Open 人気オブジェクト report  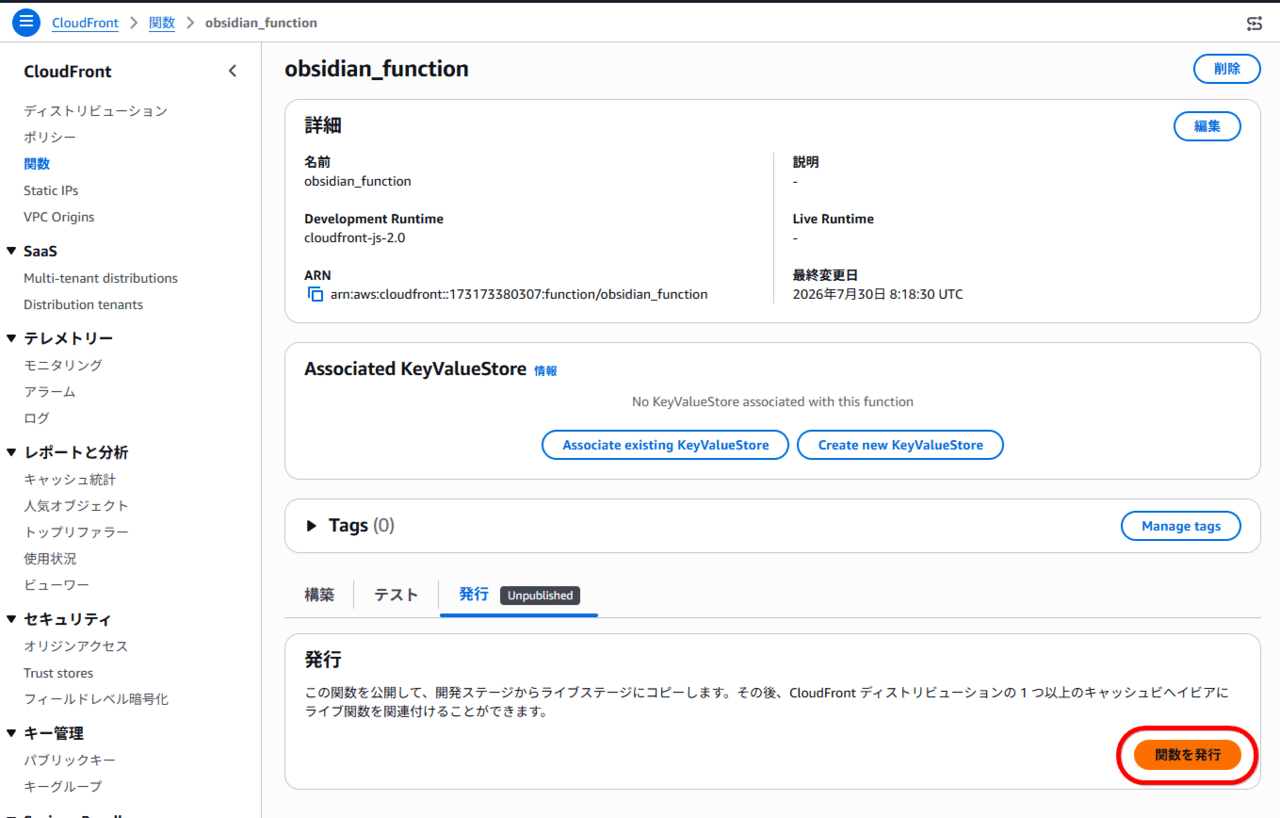click(x=76, y=506)
